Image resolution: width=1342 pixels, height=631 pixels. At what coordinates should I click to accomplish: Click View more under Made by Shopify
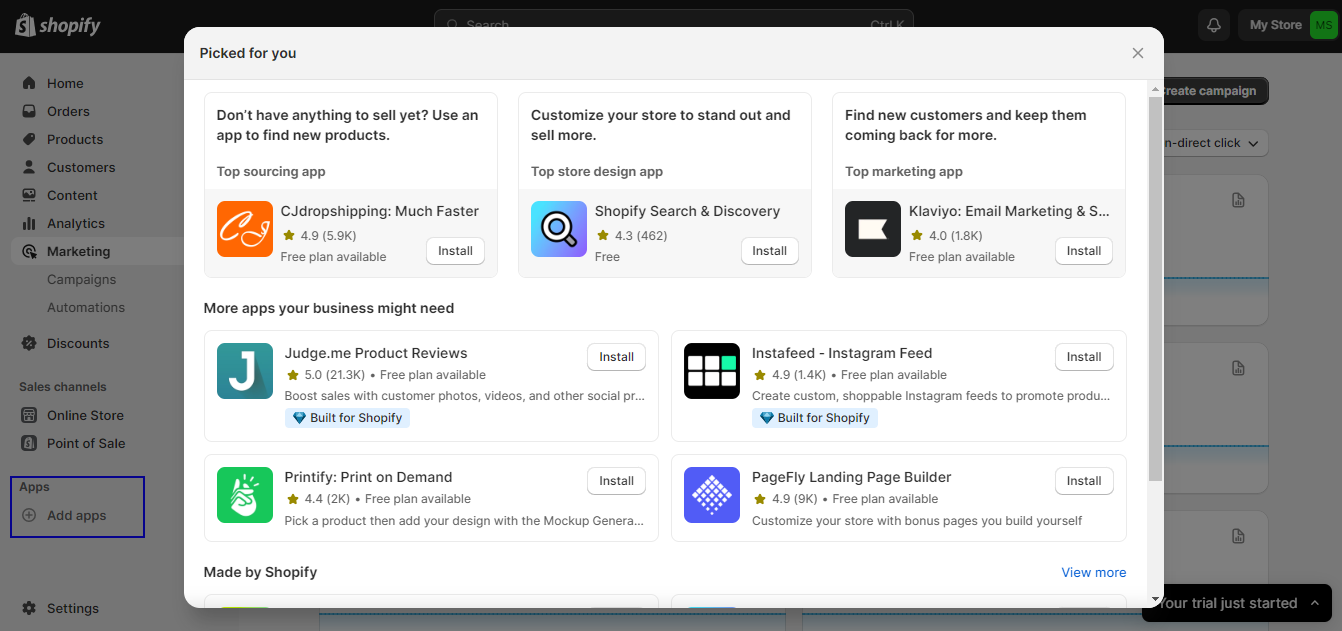[1094, 573]
